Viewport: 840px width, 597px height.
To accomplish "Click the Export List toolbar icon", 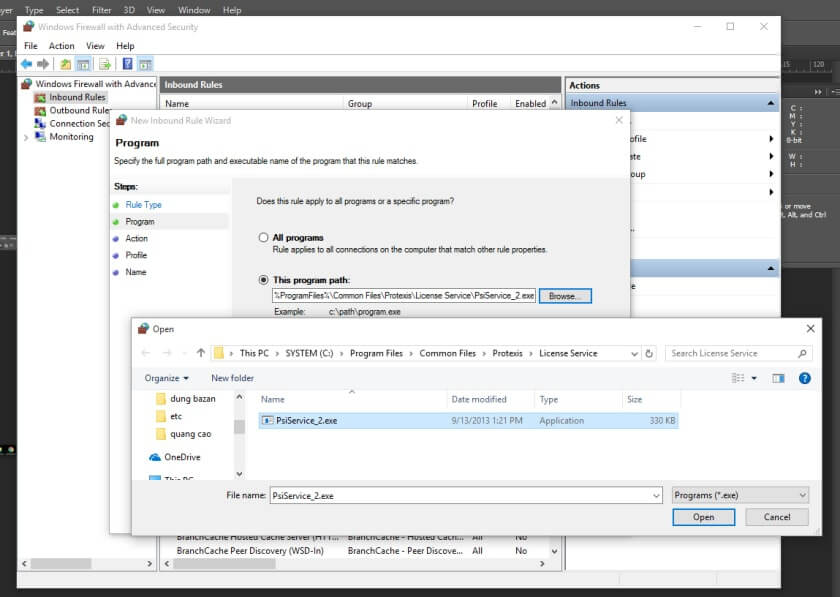I will tap(105, 64).
